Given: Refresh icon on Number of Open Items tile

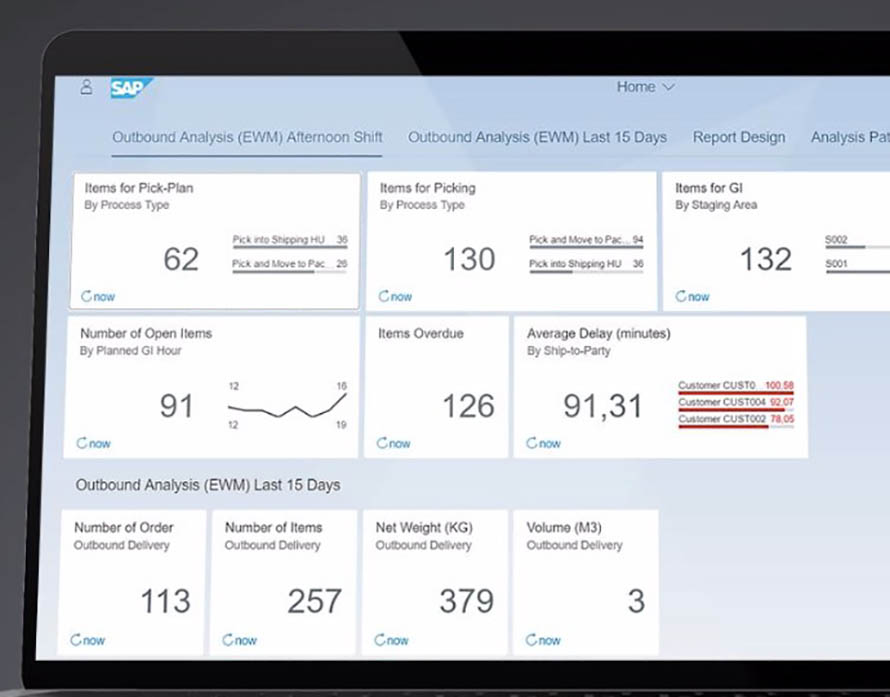Looking at the screenshot, I should click(x=82, y=443).
